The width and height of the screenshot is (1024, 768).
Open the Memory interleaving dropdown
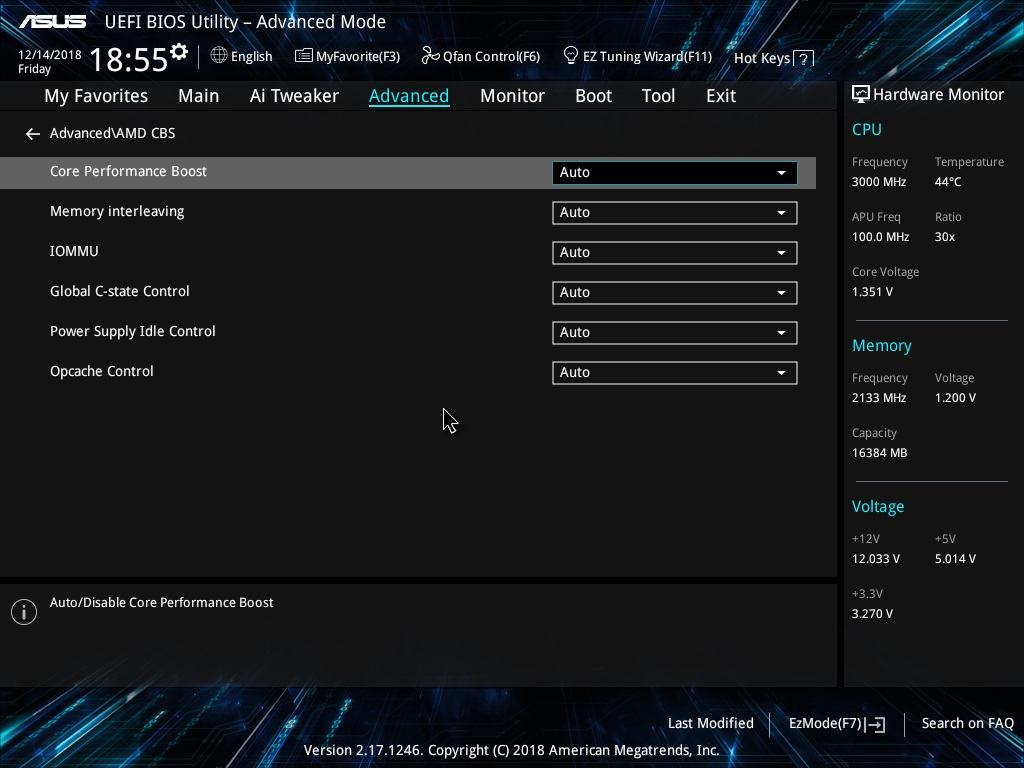click(x=674, y=213)
